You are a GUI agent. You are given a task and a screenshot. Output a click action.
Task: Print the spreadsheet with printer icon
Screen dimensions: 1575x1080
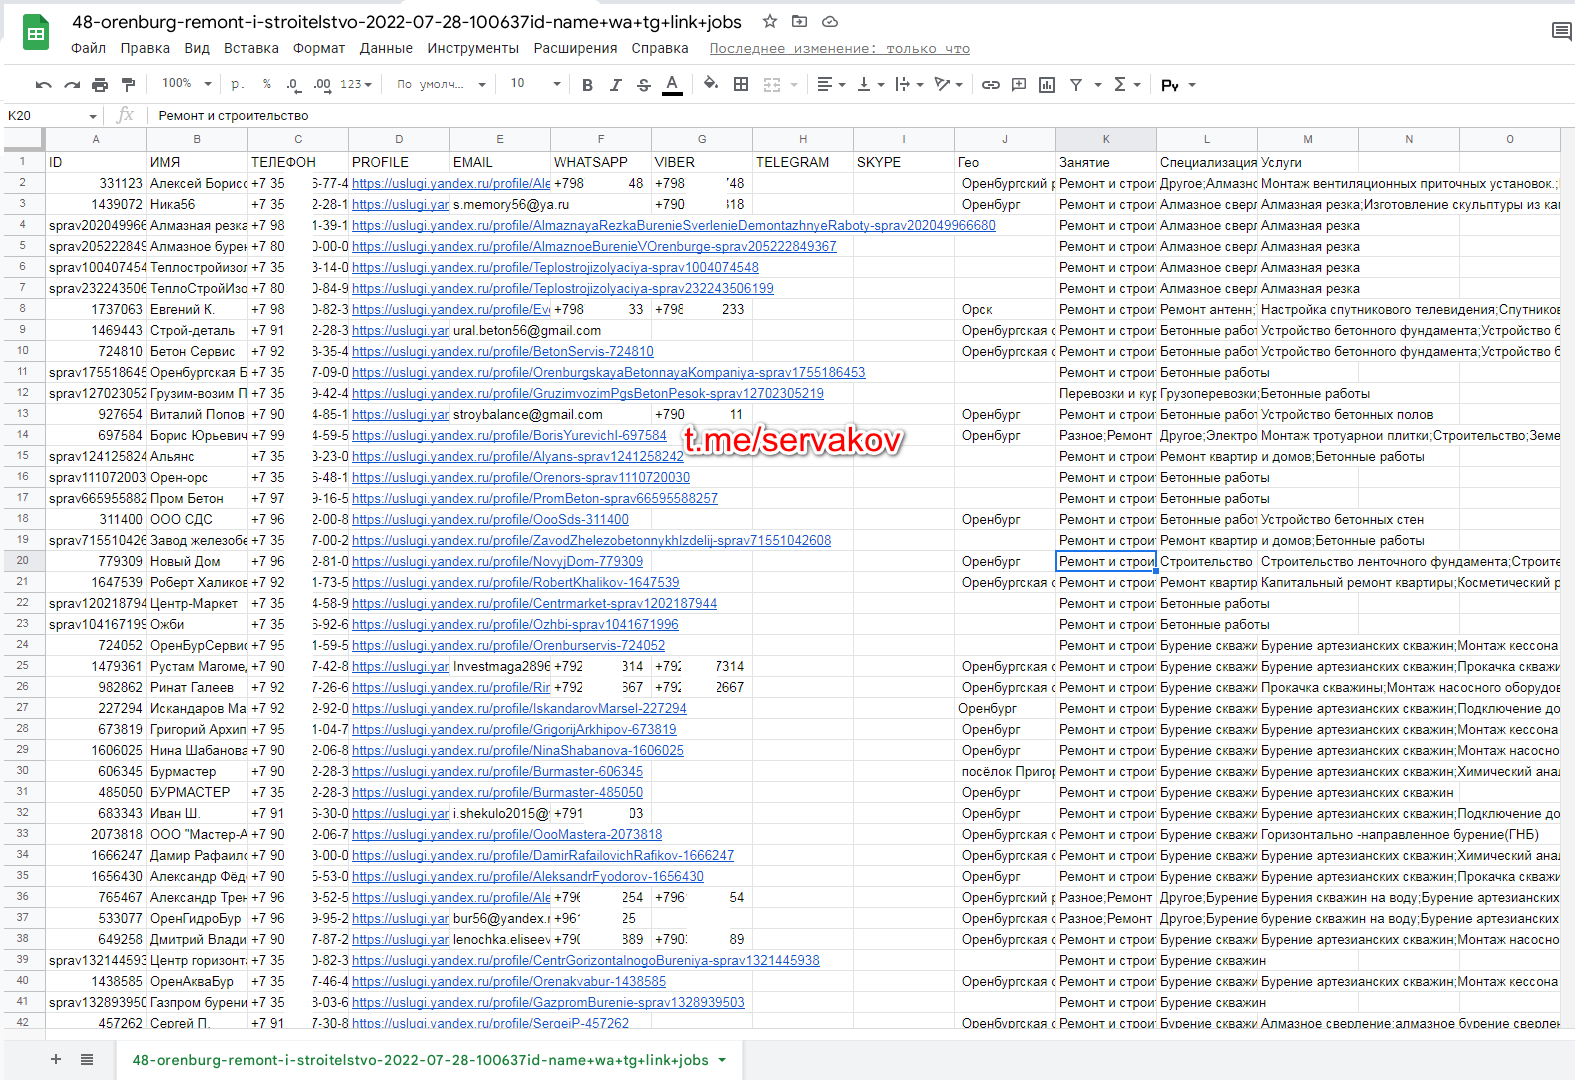click(x=100, y=85)
